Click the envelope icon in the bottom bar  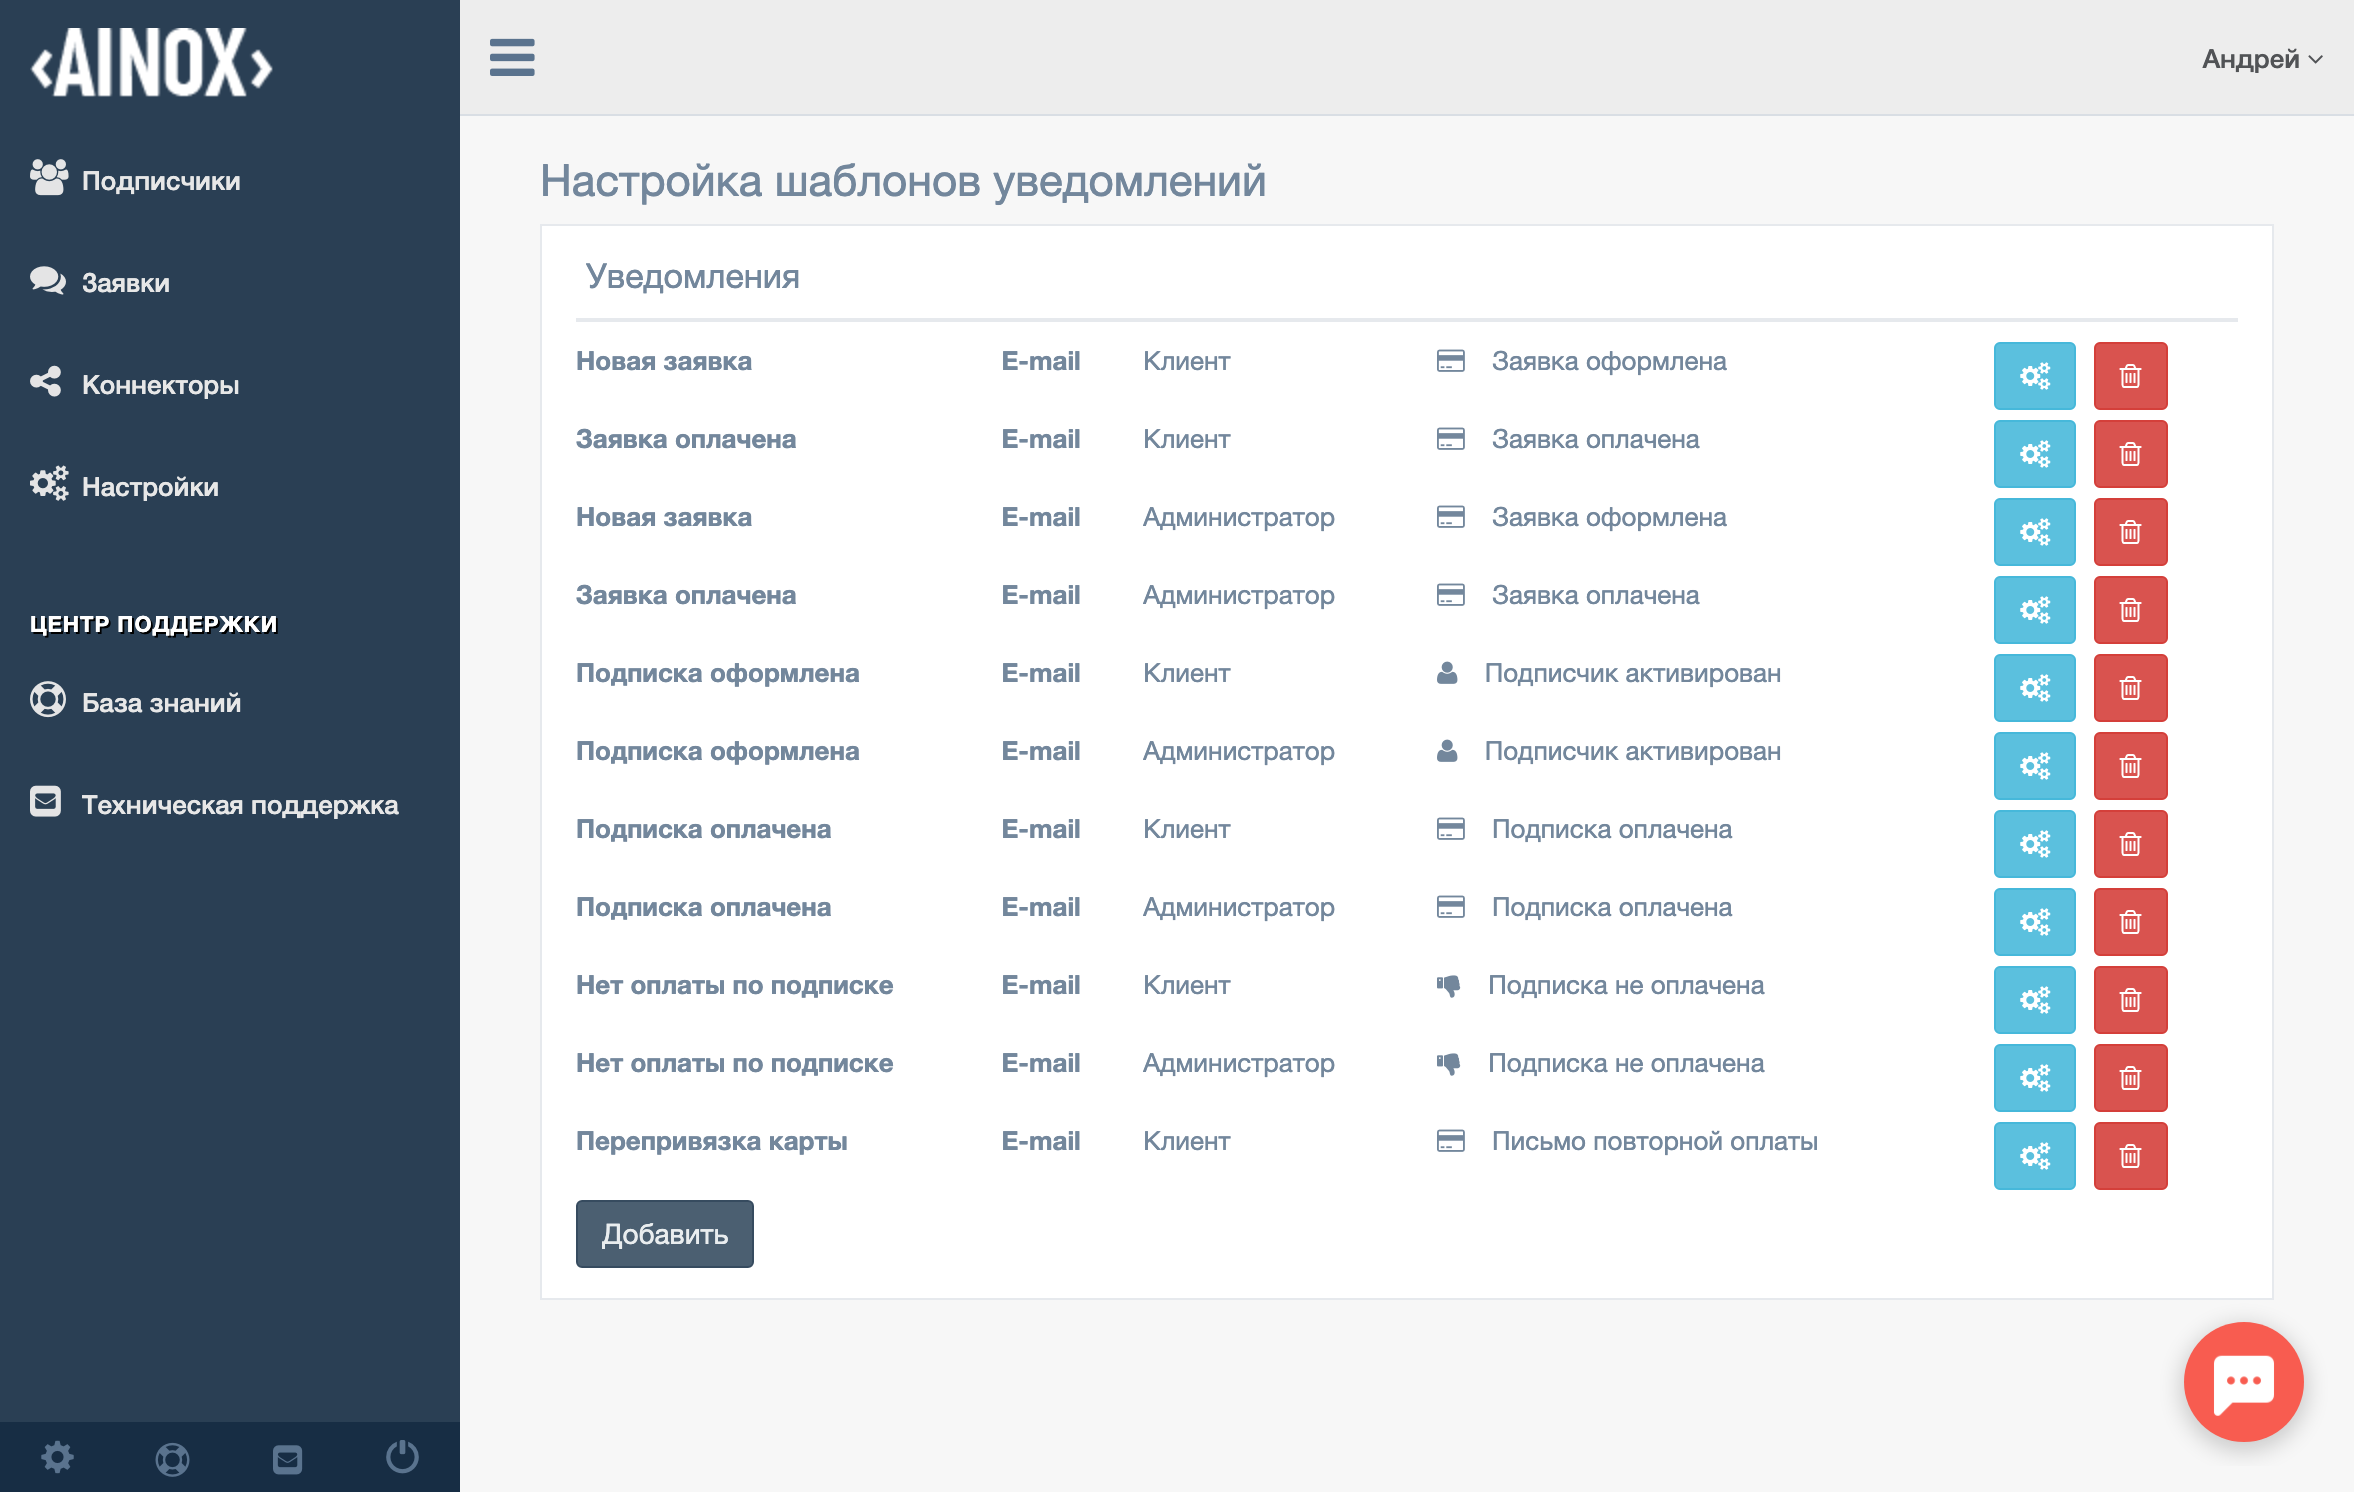click(287, 1459)
